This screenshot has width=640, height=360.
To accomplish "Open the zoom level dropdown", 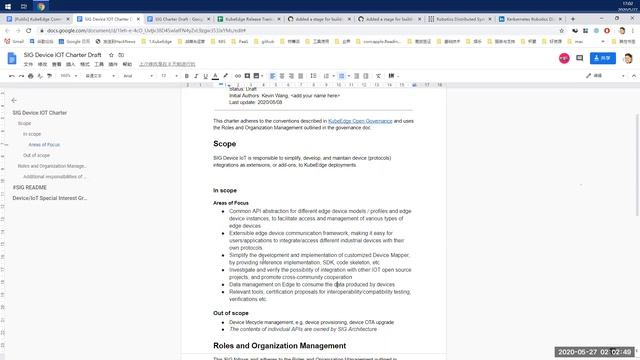I will tap(68, 76).
